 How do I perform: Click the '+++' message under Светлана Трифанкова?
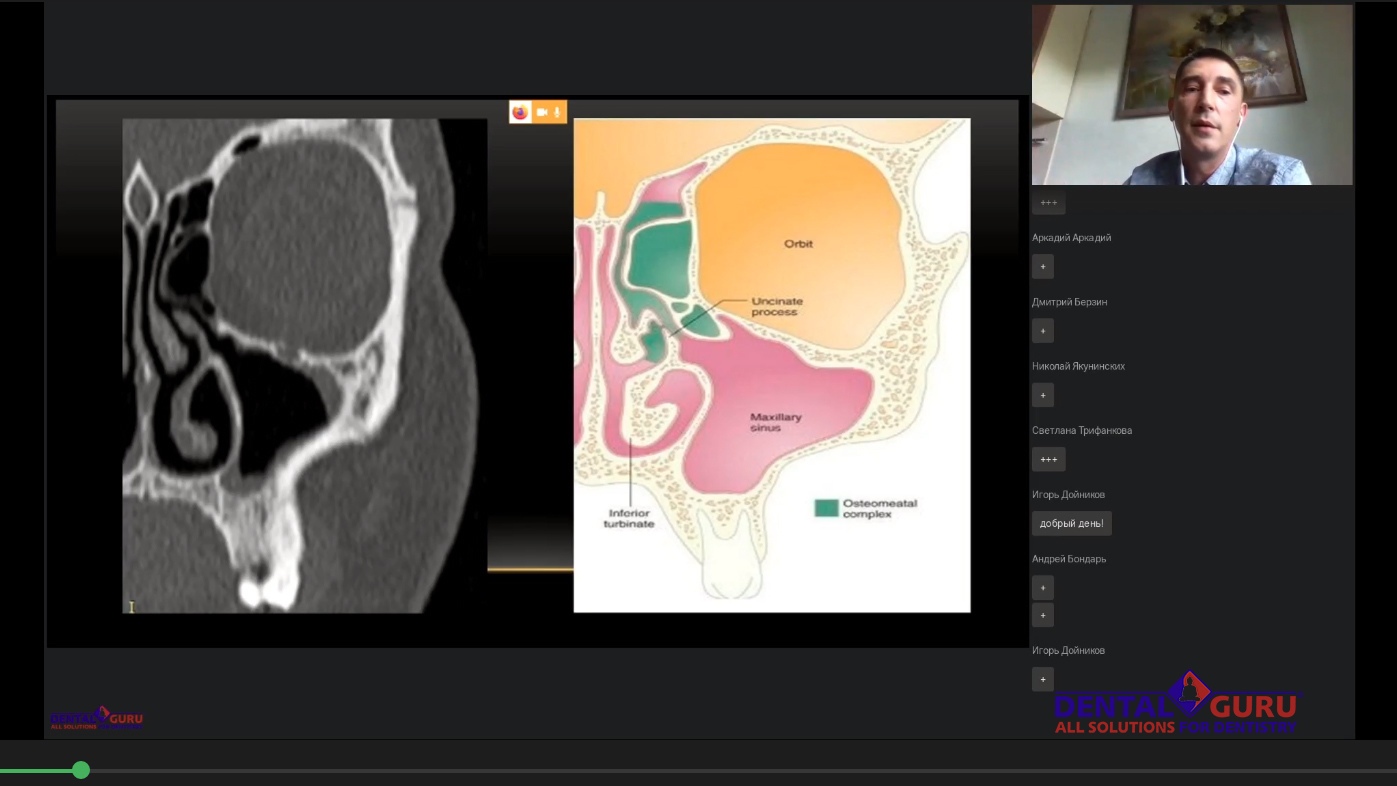(x=1048, y=459)
